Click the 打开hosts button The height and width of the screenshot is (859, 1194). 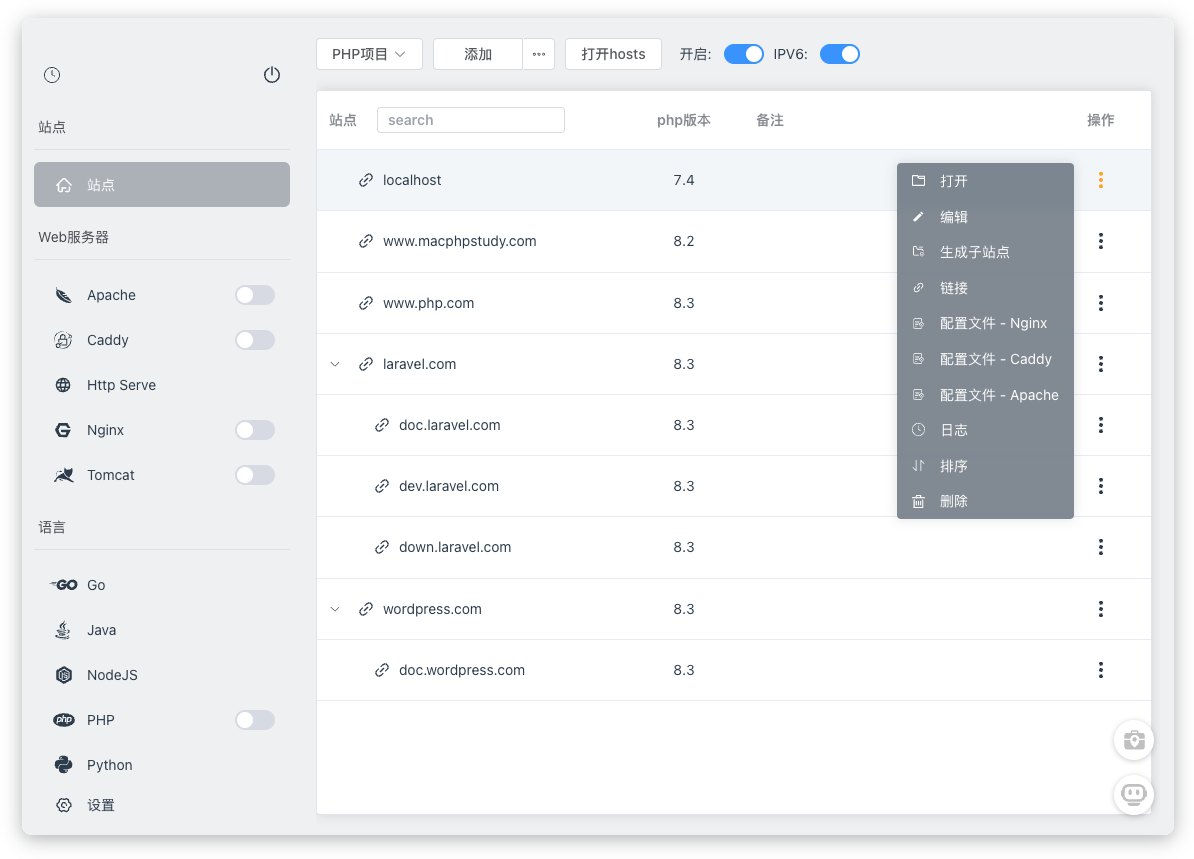pos(613,54)
